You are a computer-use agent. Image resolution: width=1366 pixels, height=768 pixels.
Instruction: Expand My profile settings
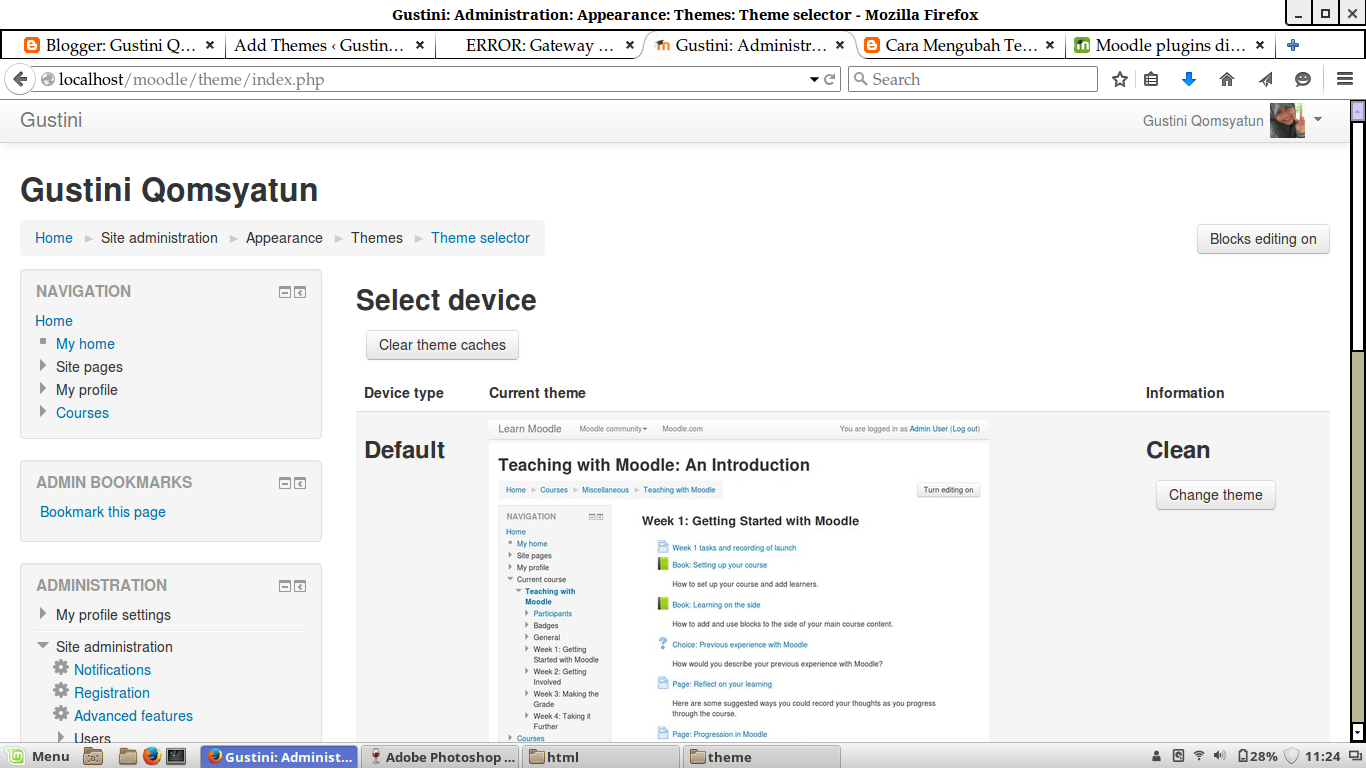click(x=43, y=614)
